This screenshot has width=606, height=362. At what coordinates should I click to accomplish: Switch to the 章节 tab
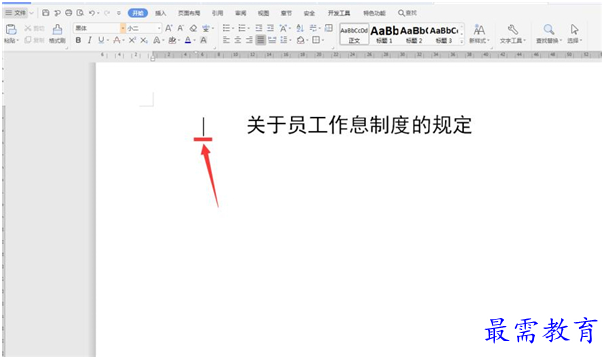(286, 13)
